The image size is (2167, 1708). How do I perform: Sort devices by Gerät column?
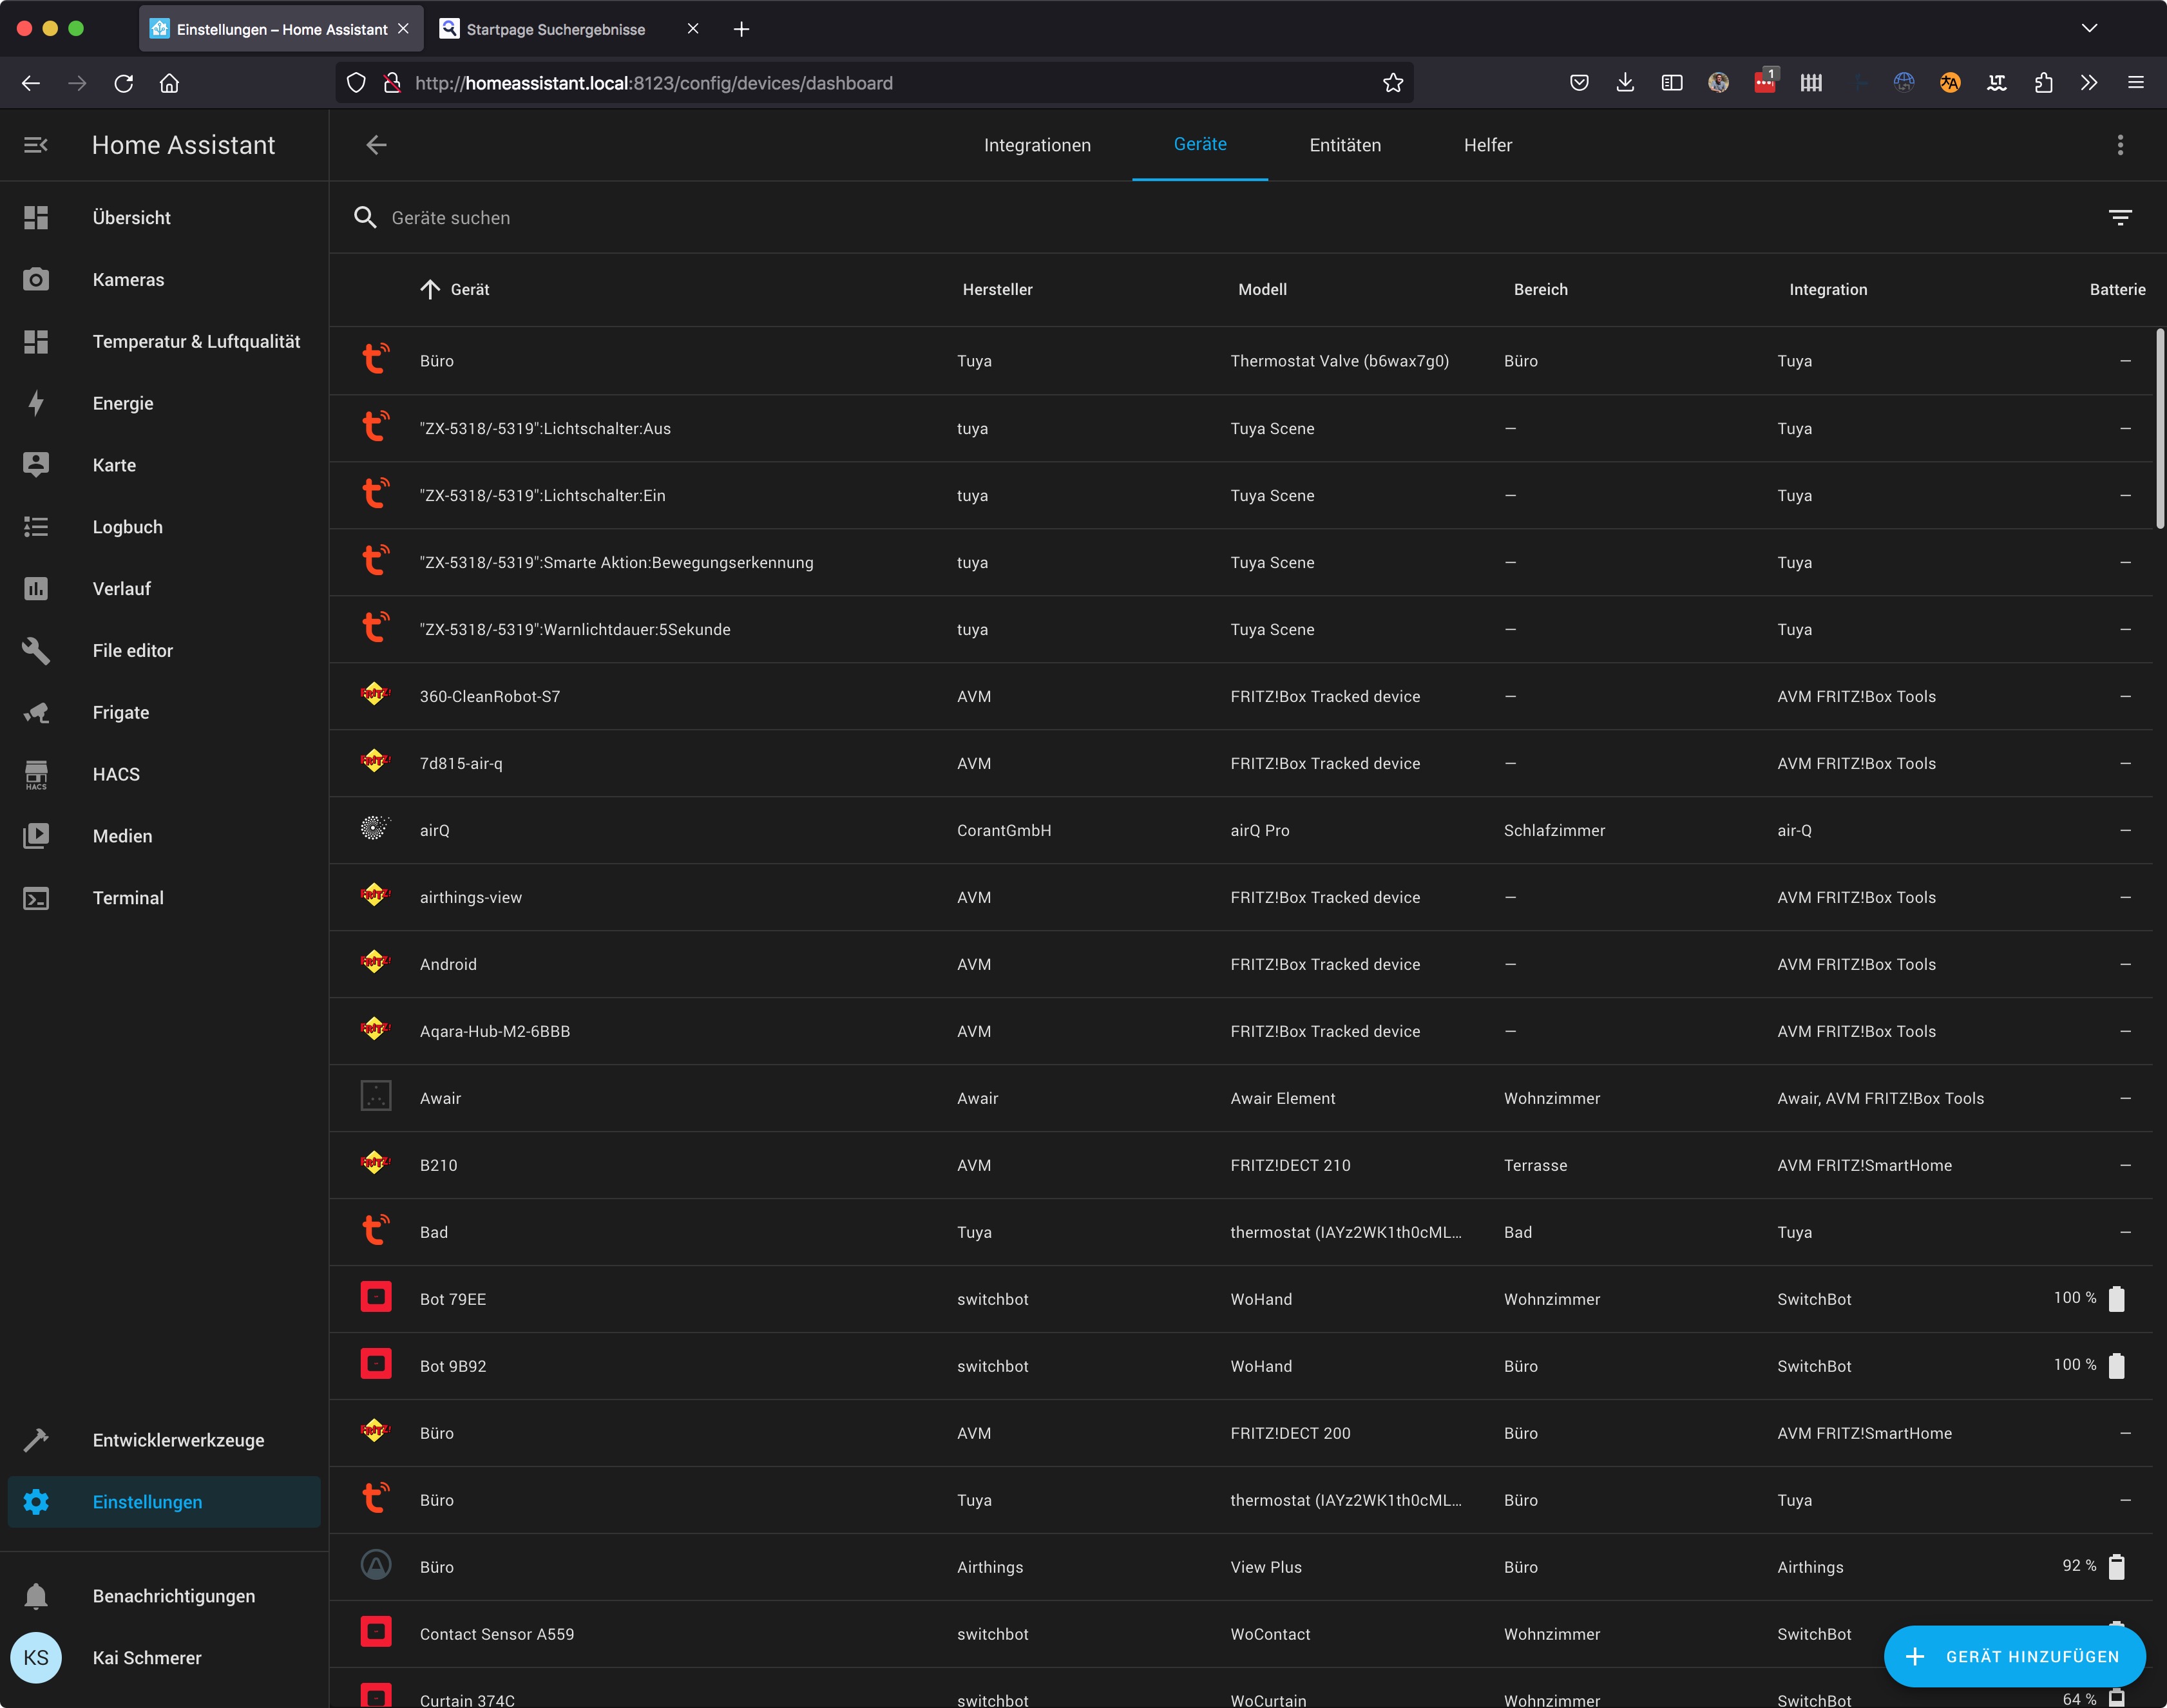coord(469,289)
